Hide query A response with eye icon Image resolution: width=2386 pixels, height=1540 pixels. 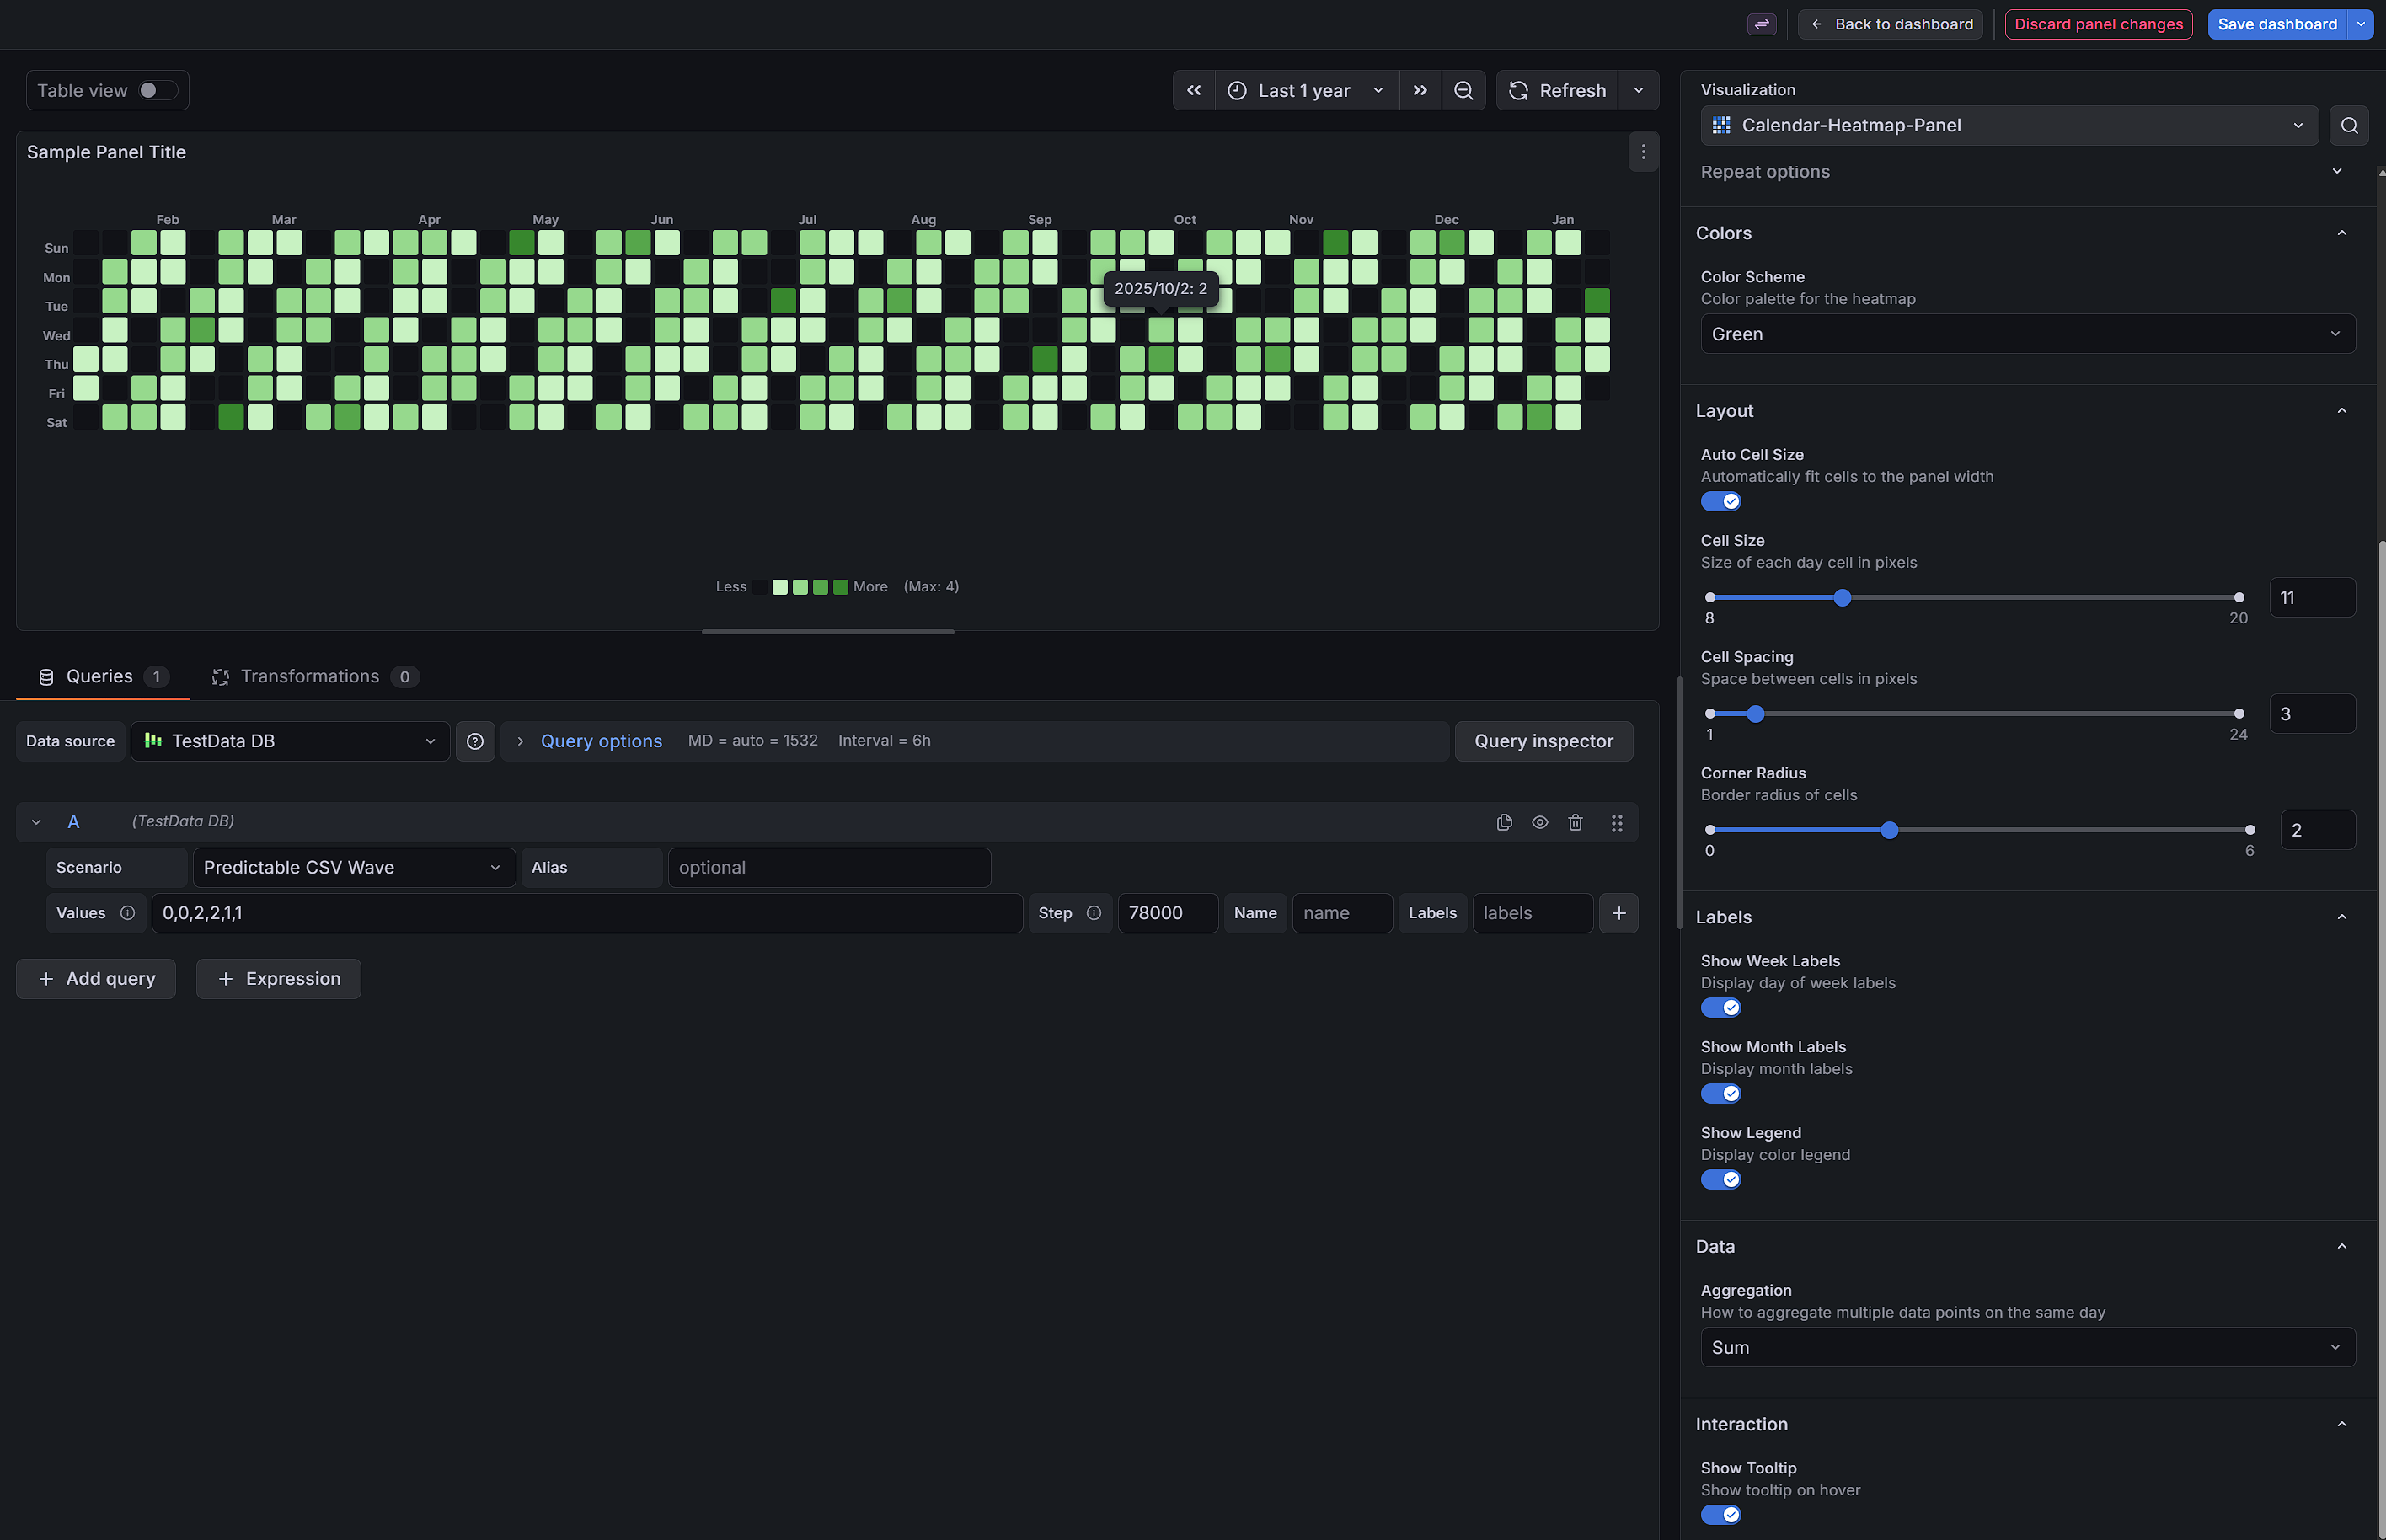1540,822
